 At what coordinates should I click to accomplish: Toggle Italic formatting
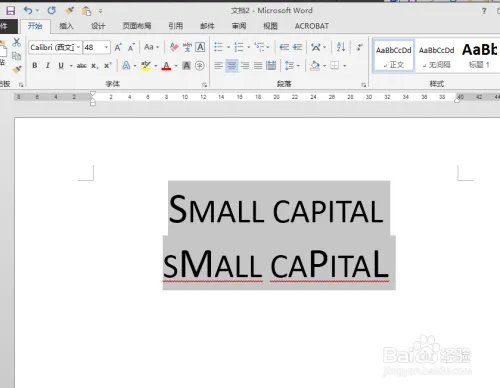[48, 66]
